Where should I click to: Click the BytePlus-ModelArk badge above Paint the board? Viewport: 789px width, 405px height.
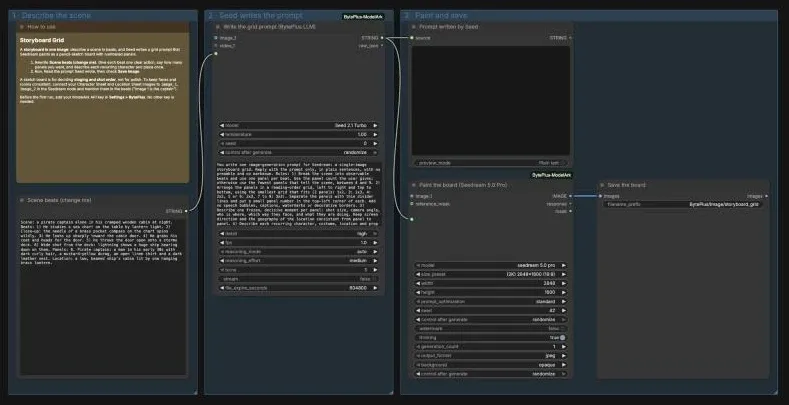tap(552, 175)
